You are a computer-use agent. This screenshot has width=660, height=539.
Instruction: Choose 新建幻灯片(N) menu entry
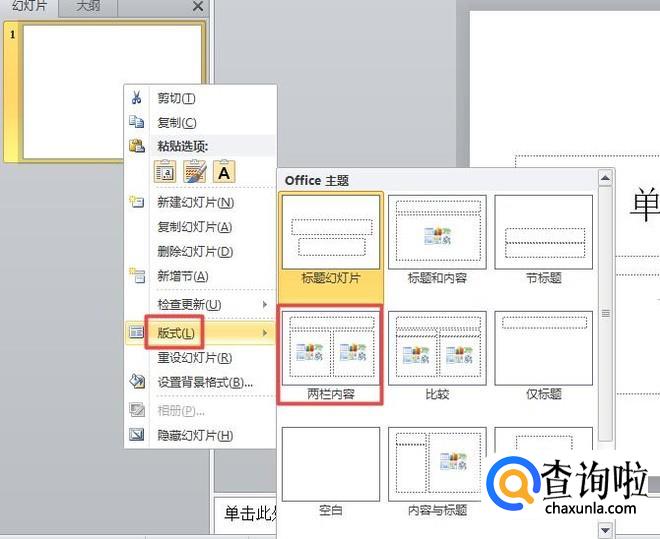tap(200, 202)
